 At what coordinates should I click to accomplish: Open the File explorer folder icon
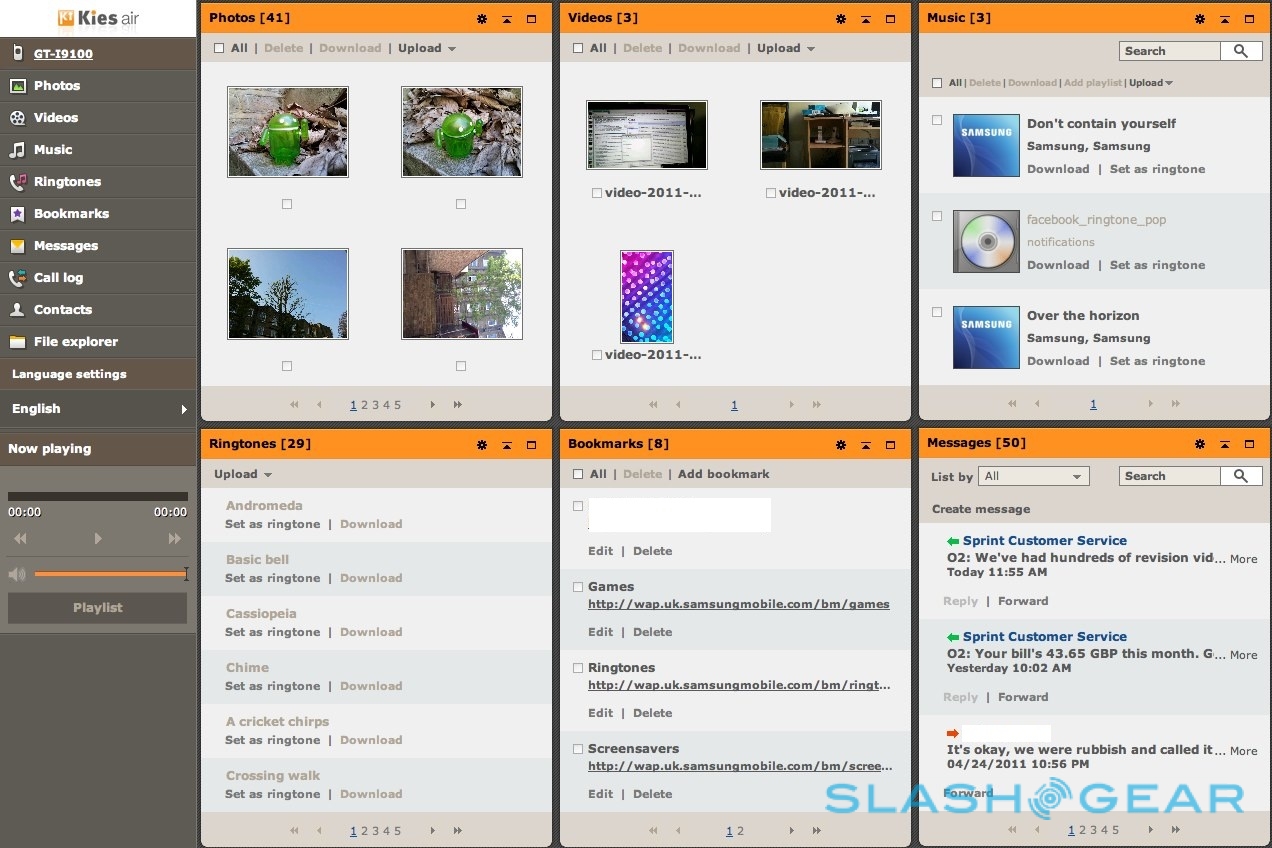[17, 342]
